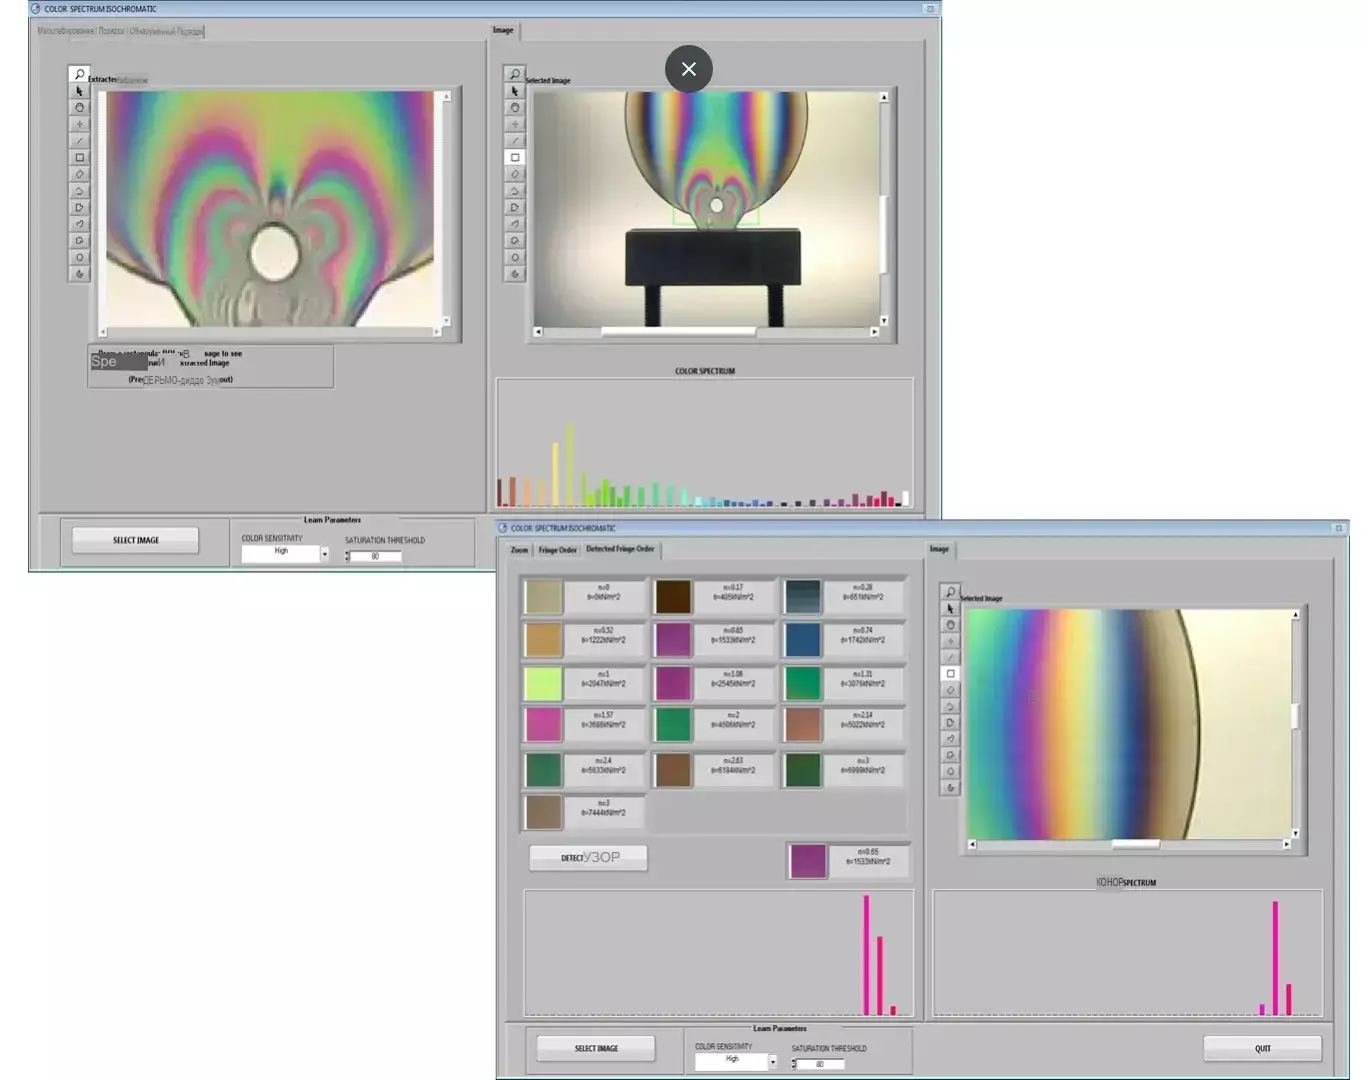
Task: Pick the hand pan tool beside the extracted image
Action: coord(80,107)
